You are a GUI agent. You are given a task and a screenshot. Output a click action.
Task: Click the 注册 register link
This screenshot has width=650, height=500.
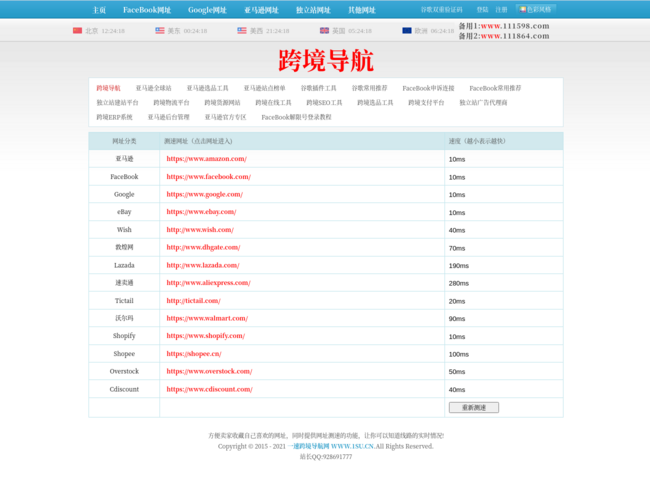501,10
